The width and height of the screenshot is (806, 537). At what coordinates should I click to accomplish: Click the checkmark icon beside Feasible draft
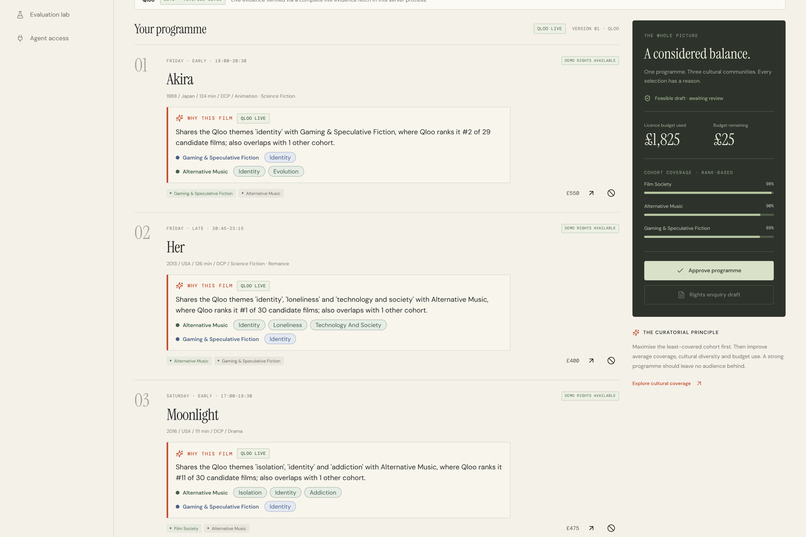pyautogui.click(x=648, y=98)
